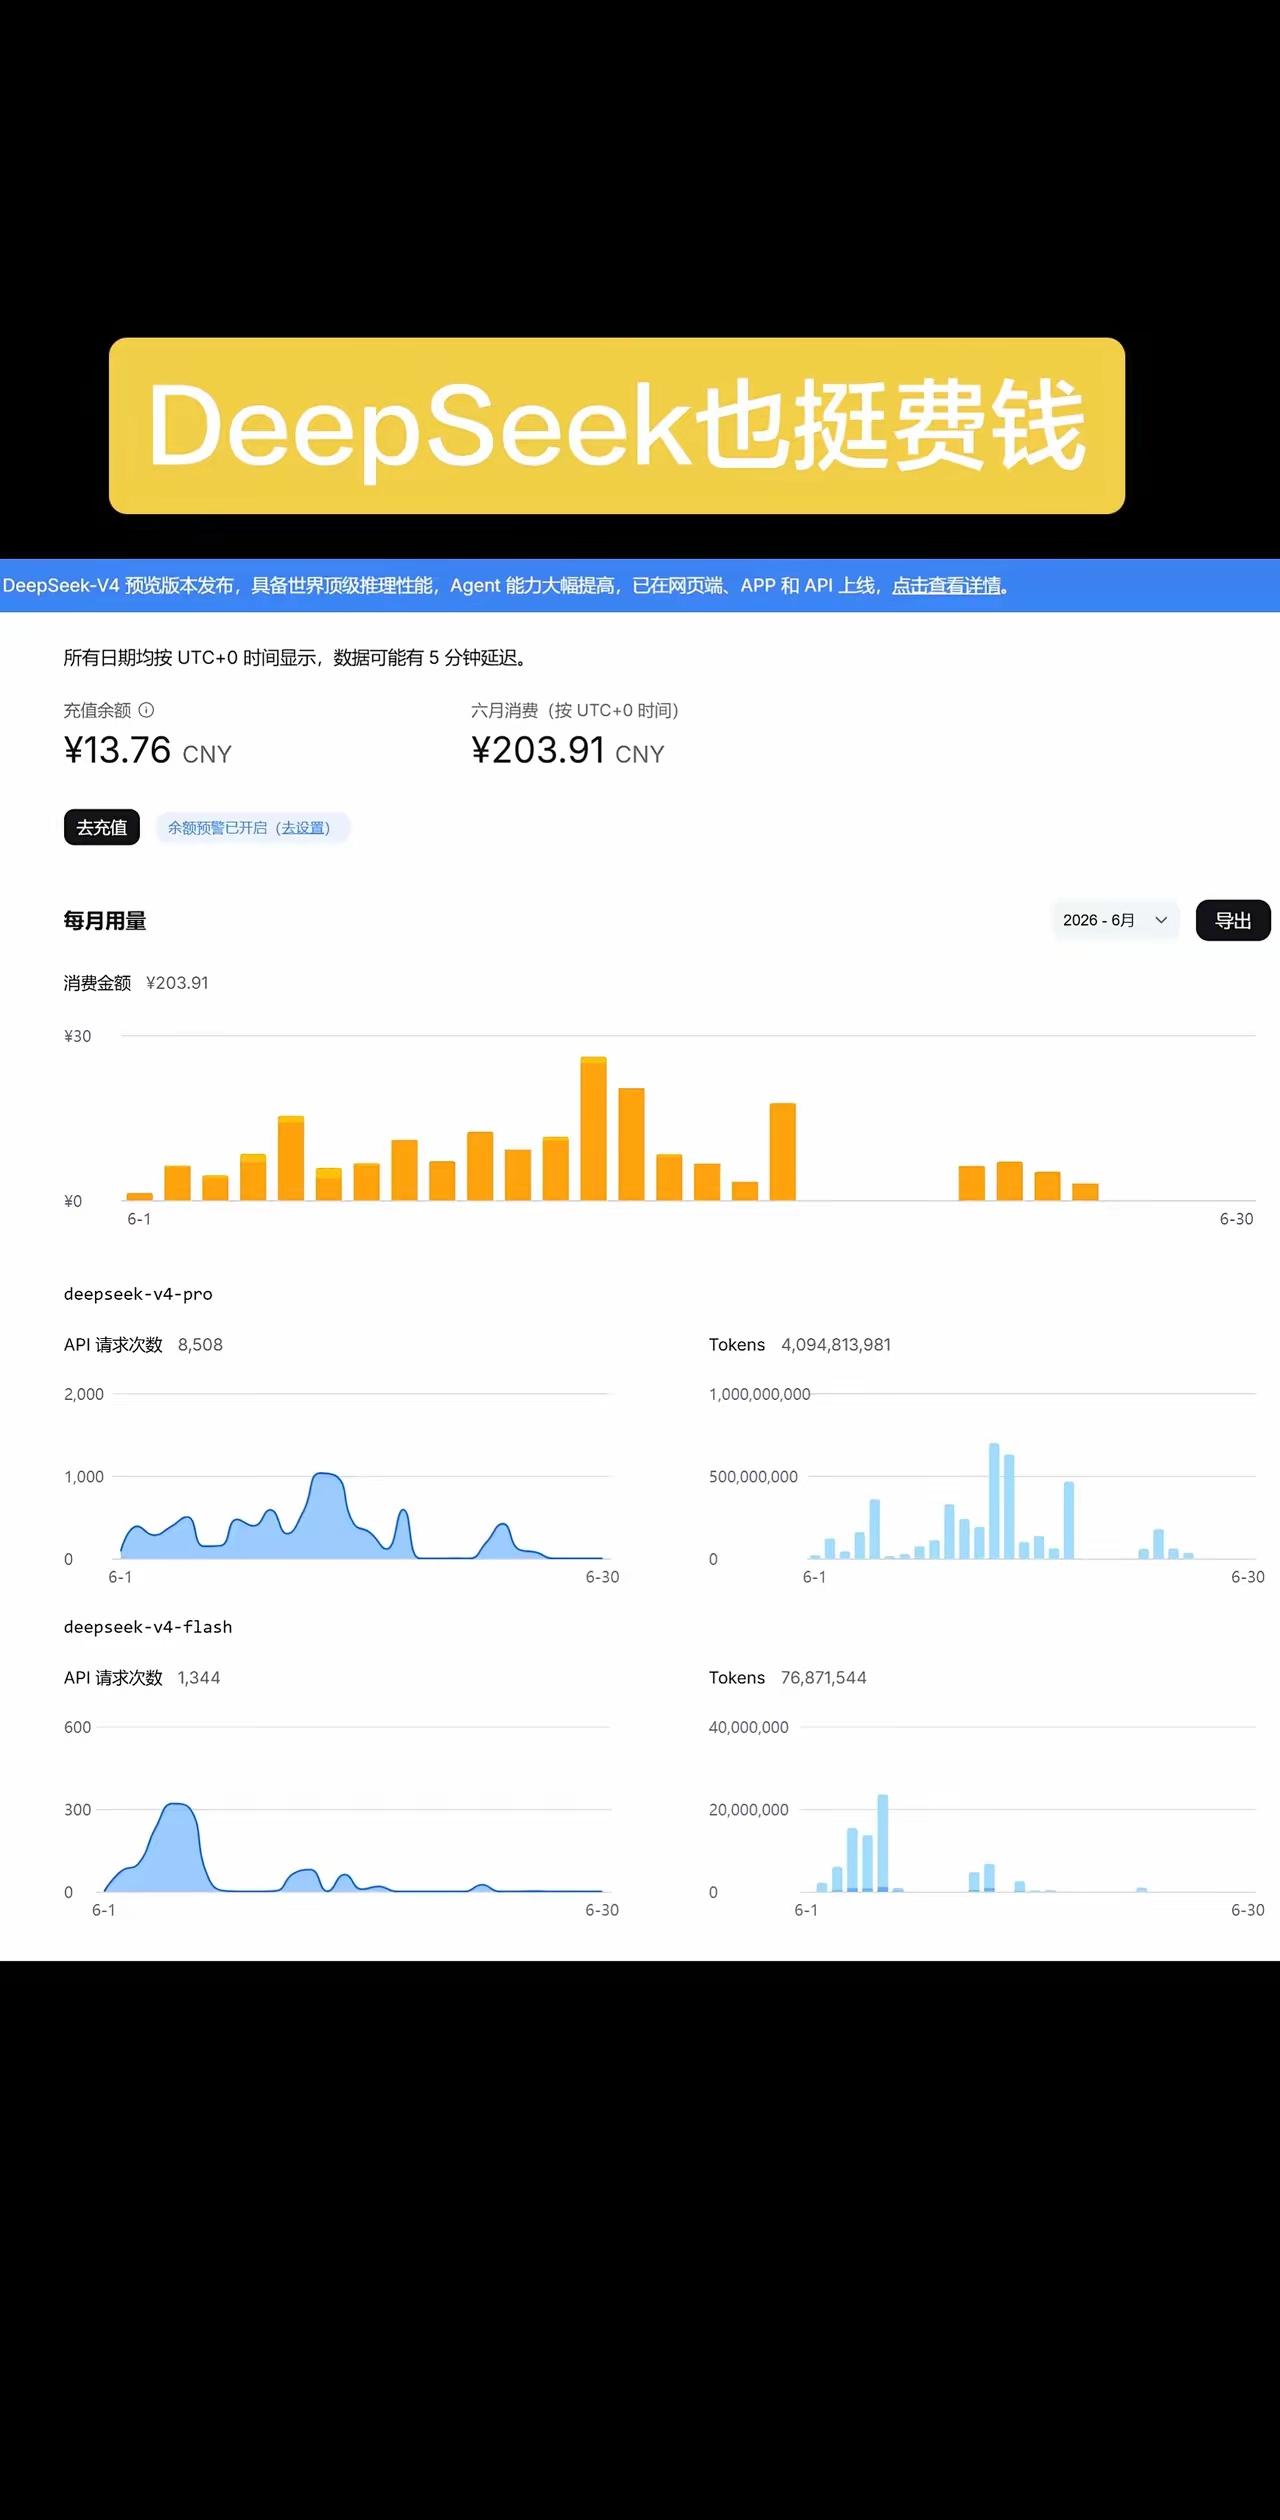This screenshot has width=1280, height=2520.
Task: Click the UTC+0 time notice text
Action: [297, 658]
